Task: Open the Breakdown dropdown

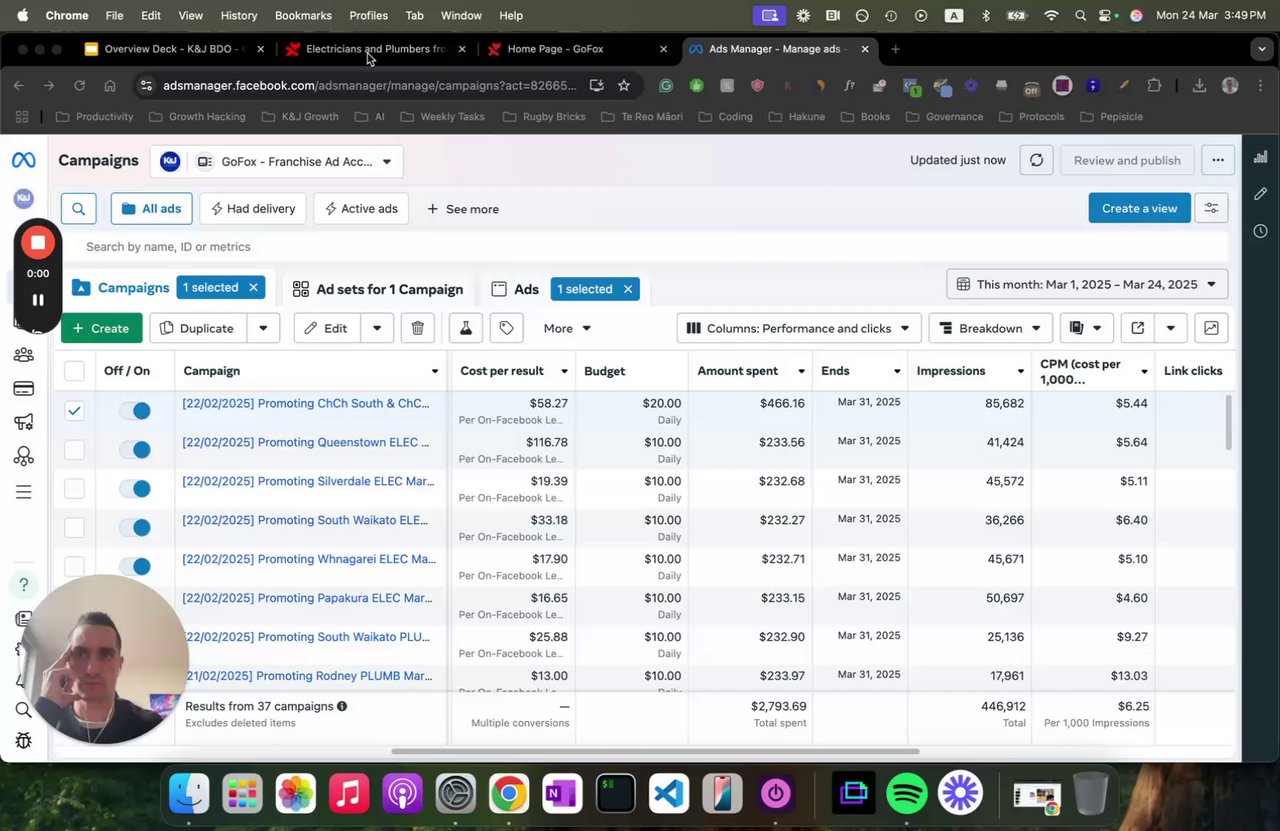Action: (990, 328)
